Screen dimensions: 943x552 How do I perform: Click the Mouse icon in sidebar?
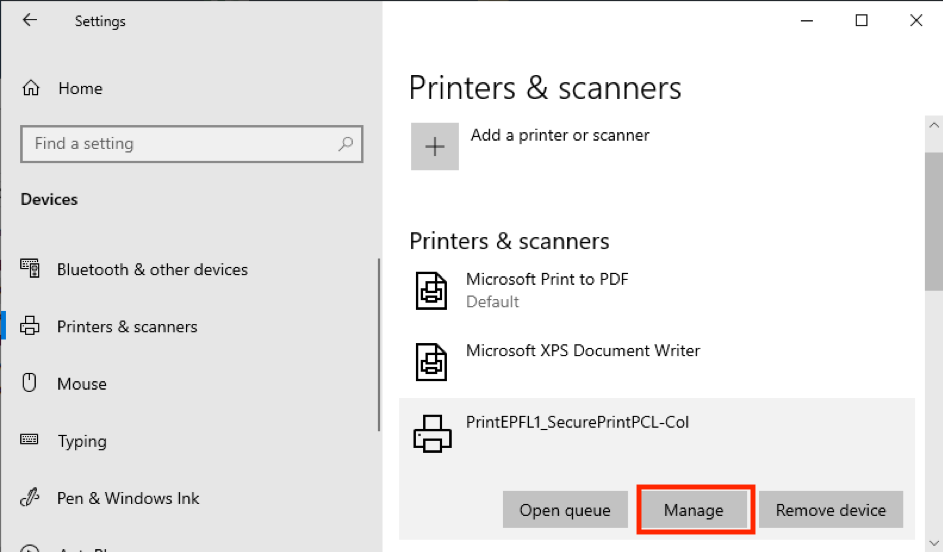click(29, 382)
